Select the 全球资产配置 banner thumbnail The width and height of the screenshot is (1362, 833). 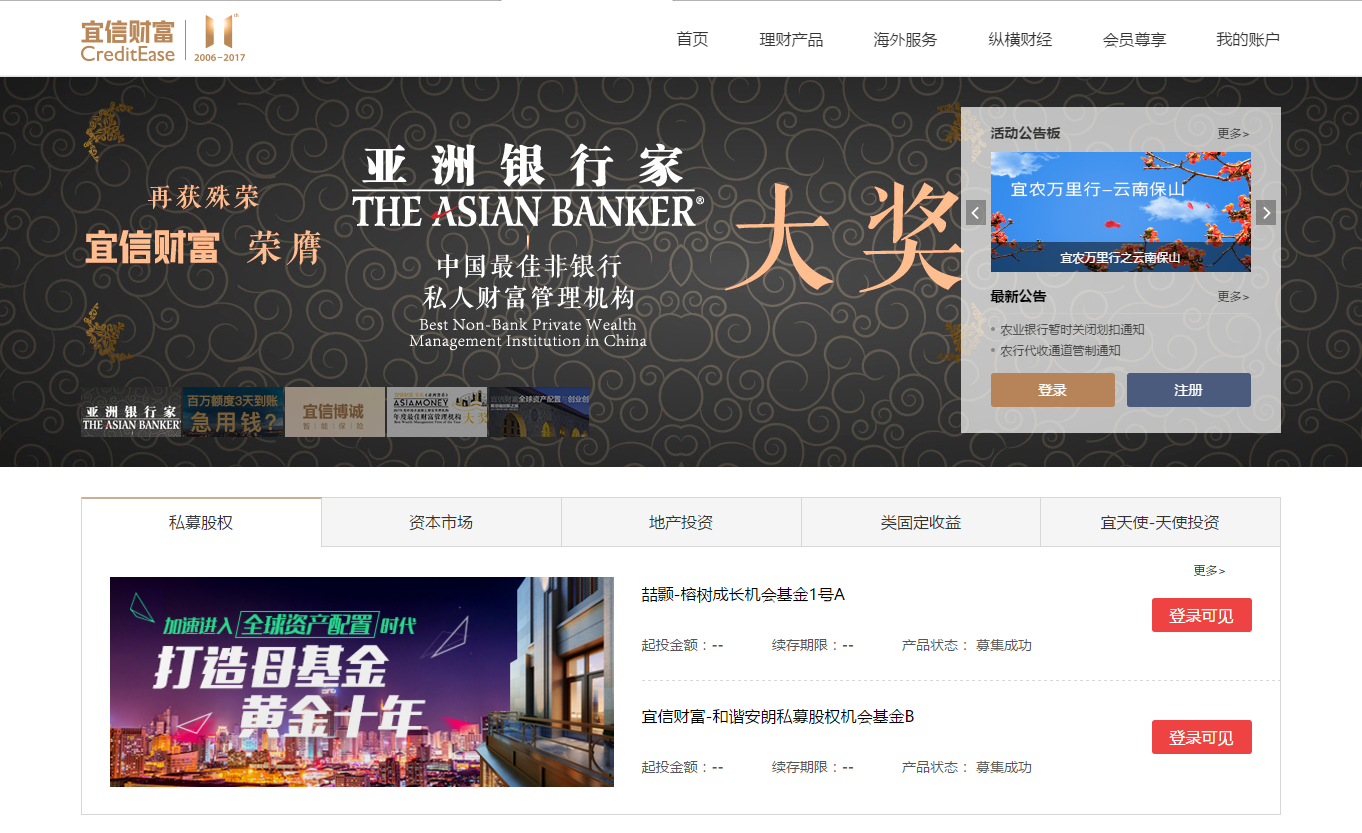click(x=537, y=411)
